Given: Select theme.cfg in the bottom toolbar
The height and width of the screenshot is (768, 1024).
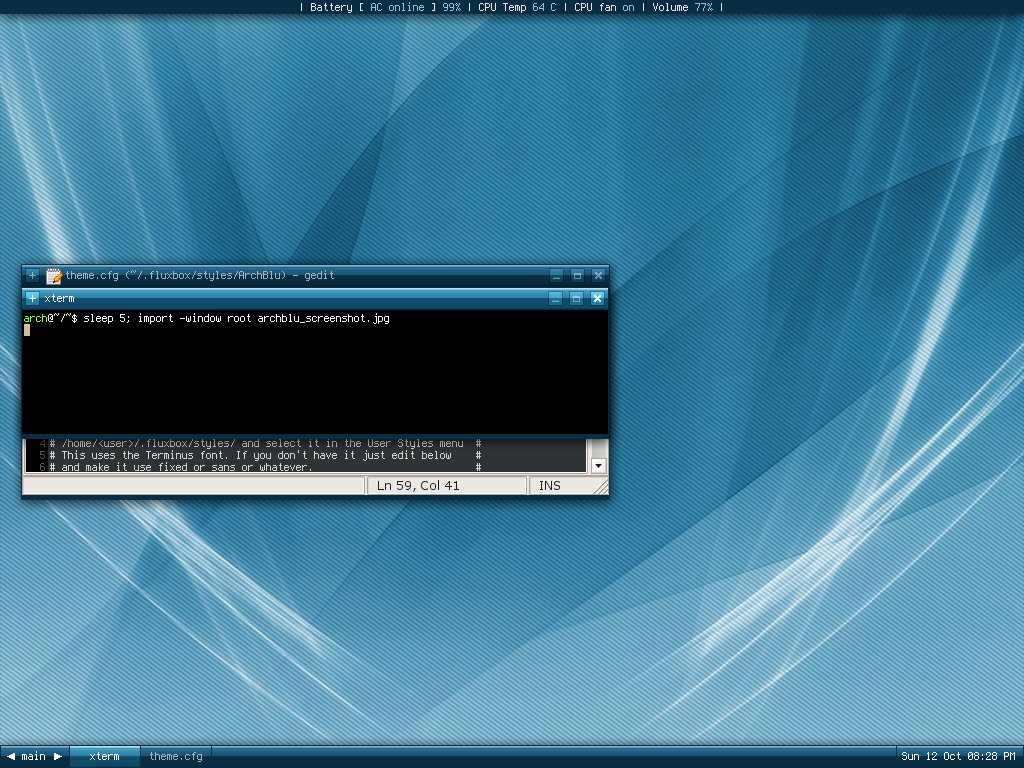Looking at the screenshot, I should (x=176, y=756).
